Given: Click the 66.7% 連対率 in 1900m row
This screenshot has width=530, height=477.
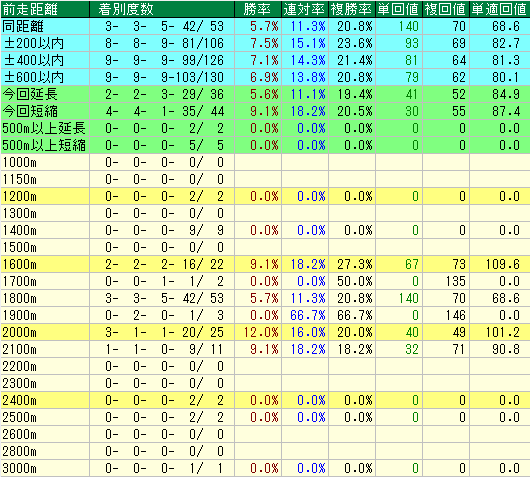Looking at the screenshot, I should point(308,315).
